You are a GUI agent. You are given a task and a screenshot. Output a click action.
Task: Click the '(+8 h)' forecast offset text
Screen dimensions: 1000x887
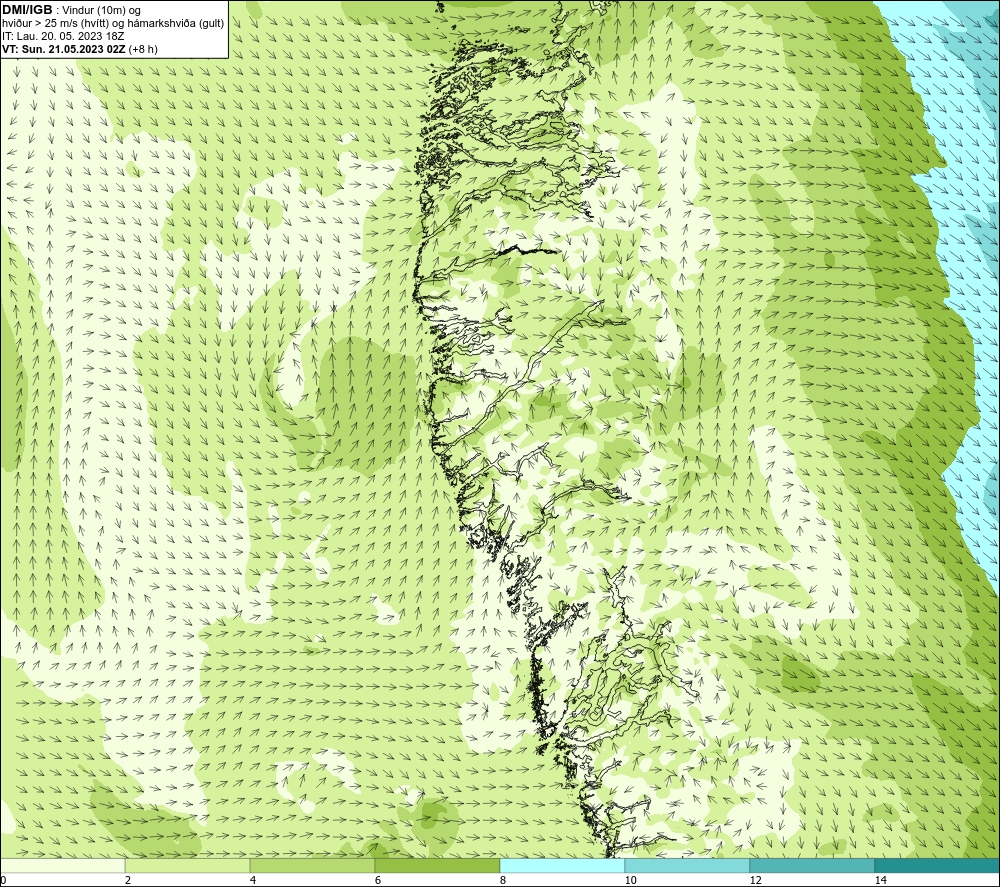click(x=143, y=49)
